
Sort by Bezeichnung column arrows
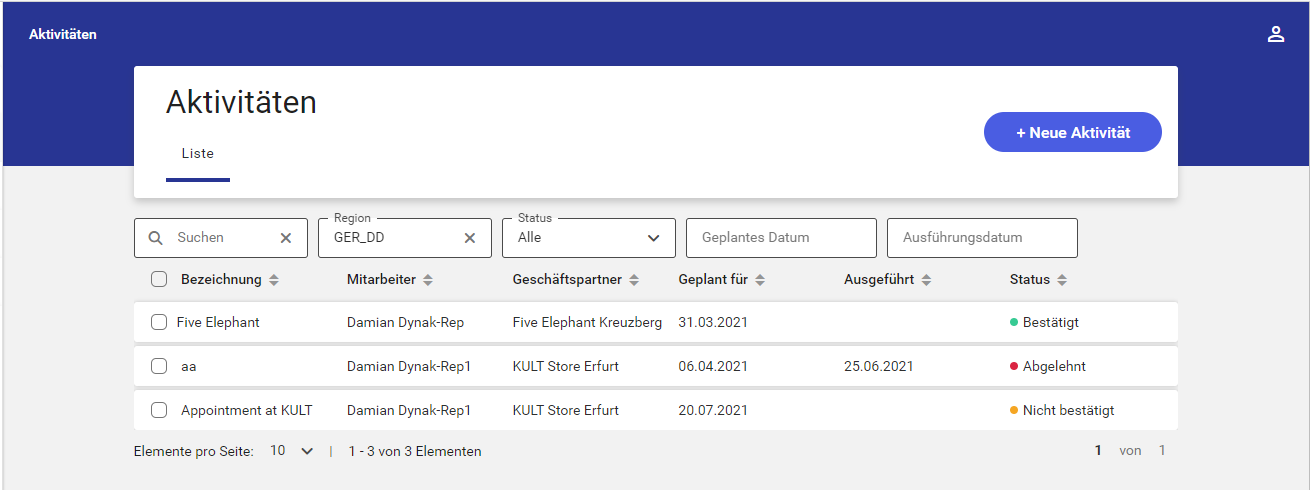point(274,280)
